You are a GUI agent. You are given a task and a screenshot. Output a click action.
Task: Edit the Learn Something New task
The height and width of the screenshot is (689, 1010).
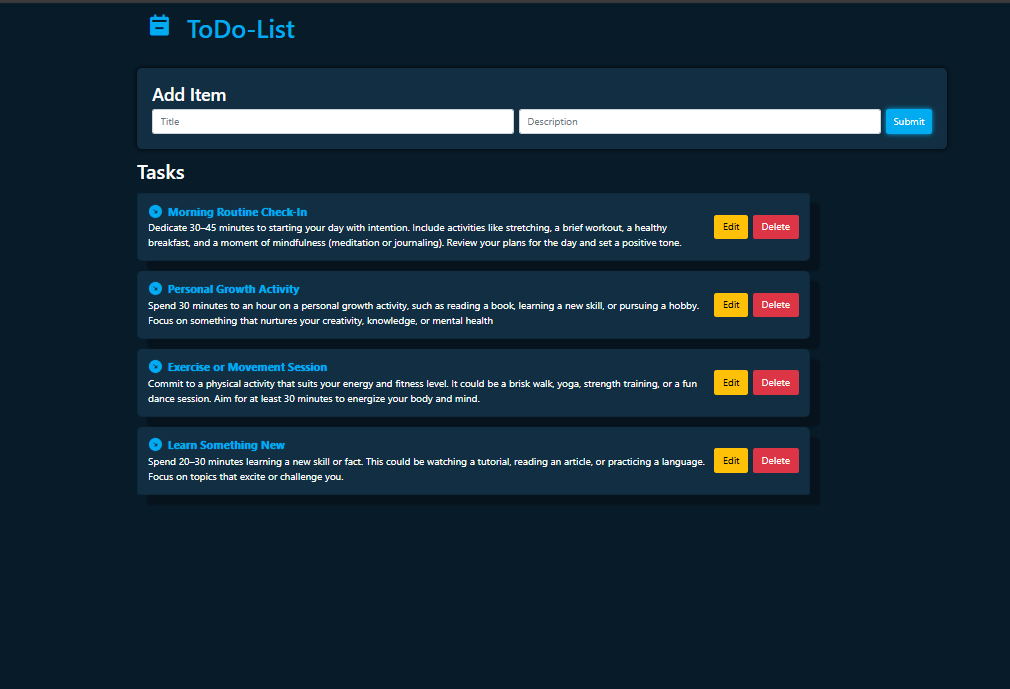(730, 461)
